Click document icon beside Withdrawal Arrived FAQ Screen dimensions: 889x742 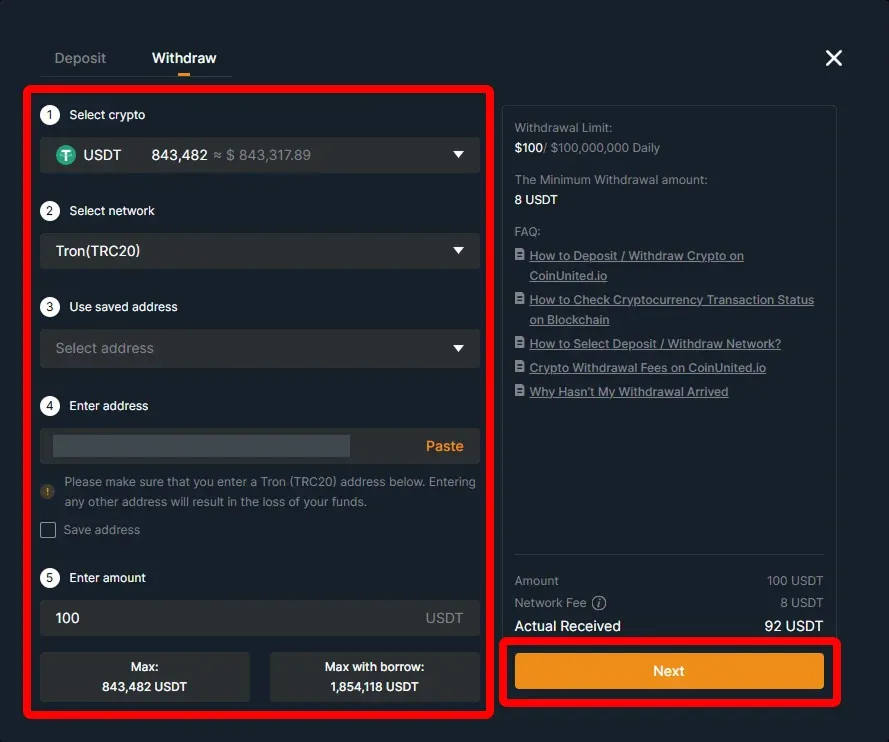pyautogui.click(x=519, y=391)
